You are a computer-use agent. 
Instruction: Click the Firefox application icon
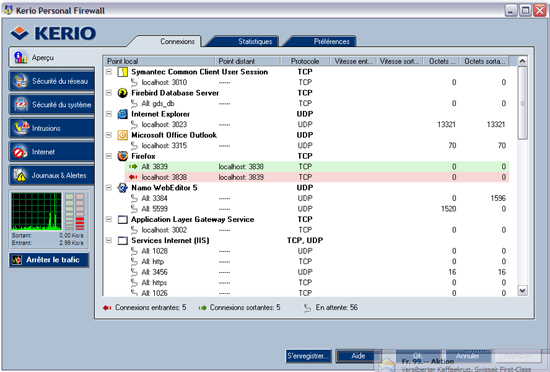tap(122, 156)
